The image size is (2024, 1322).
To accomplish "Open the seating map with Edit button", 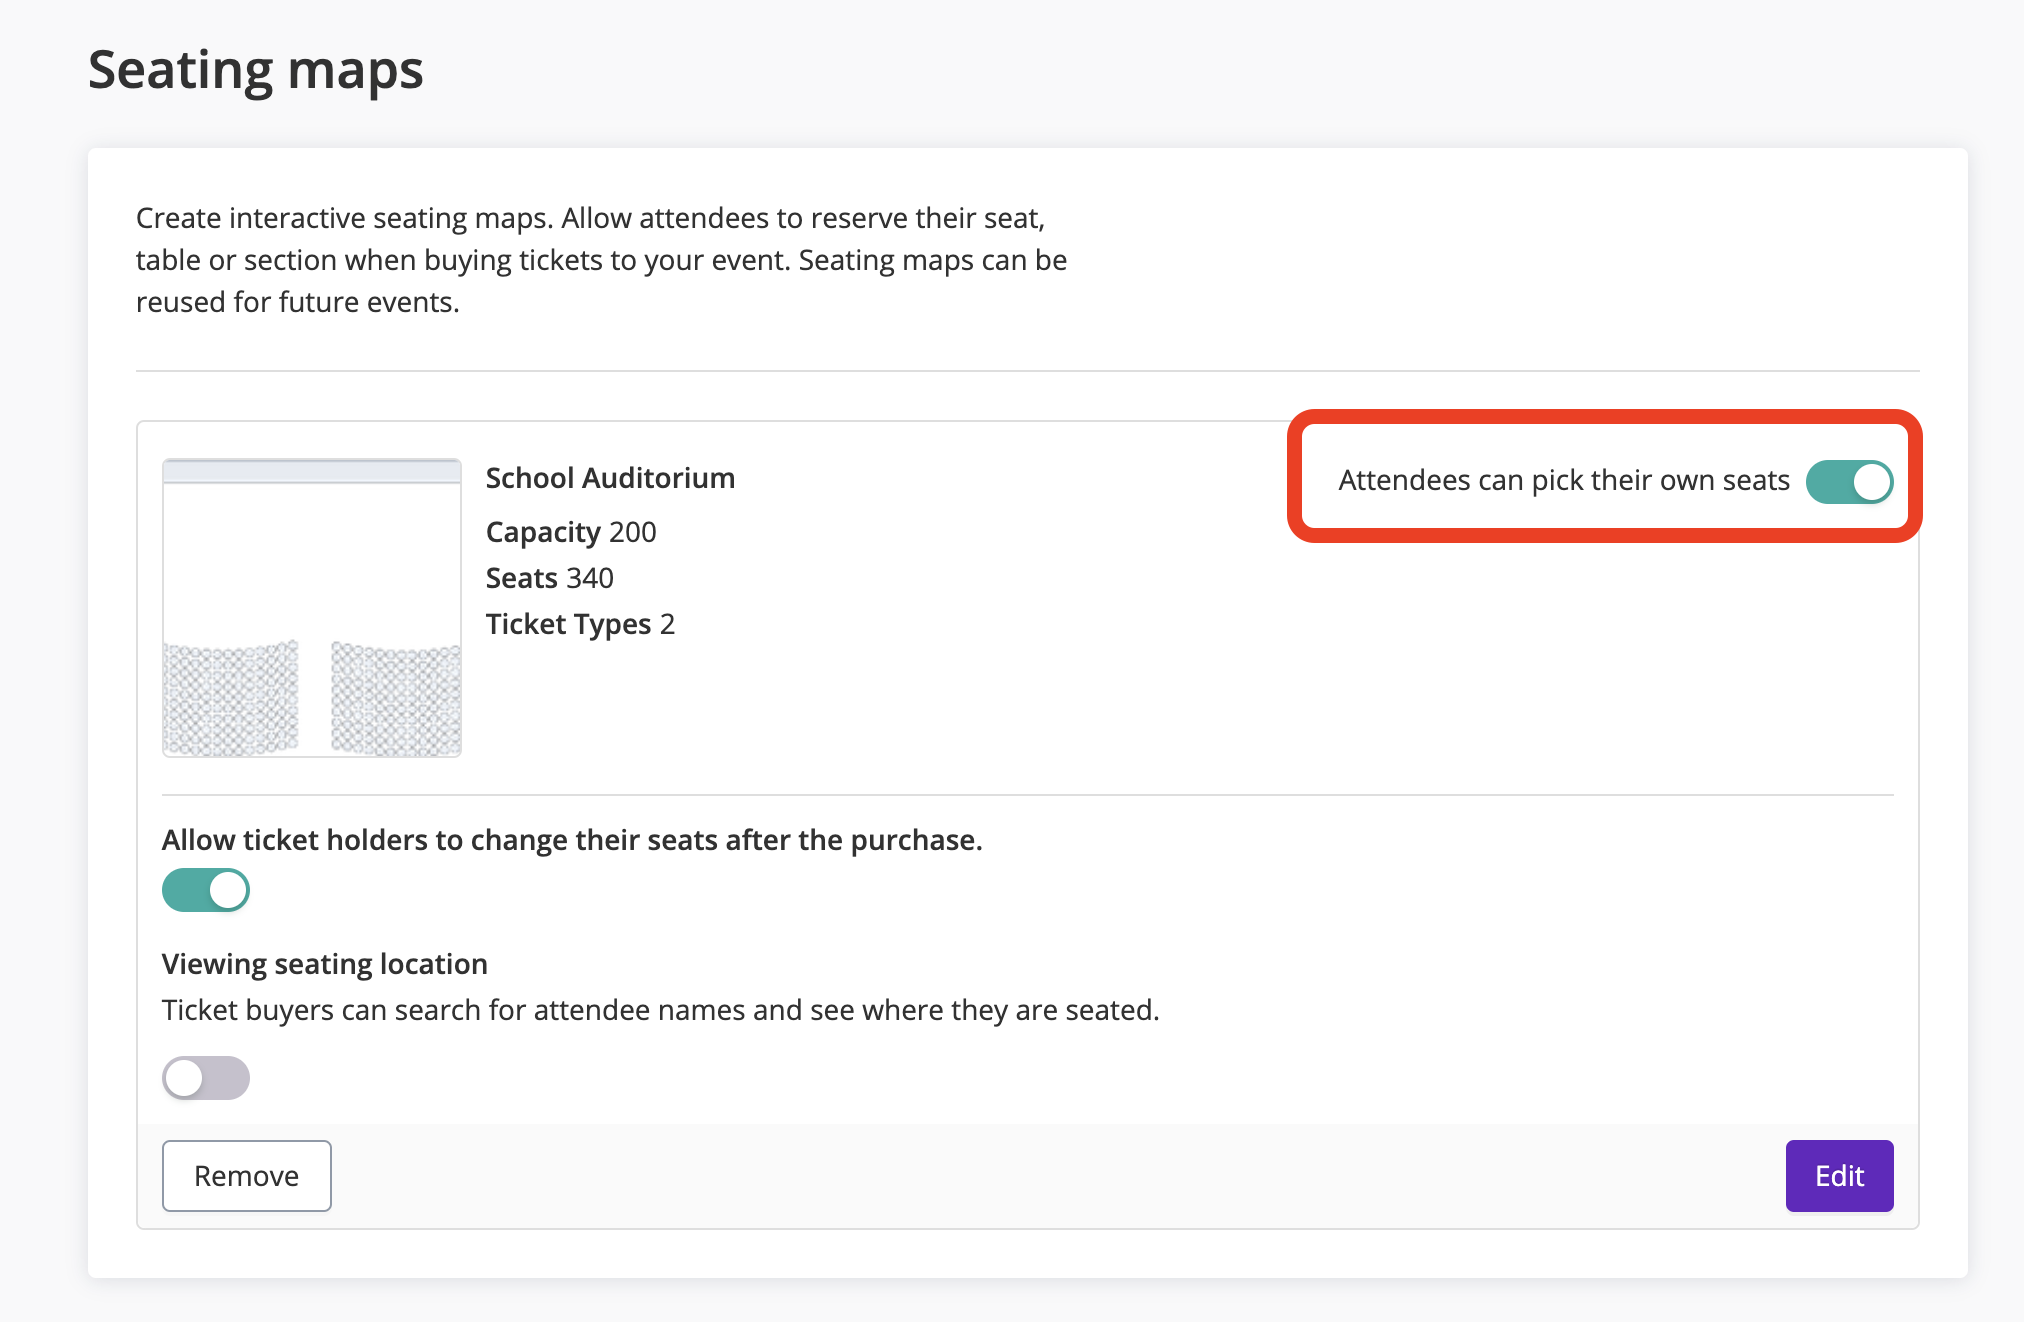I will (1839, 1176).
